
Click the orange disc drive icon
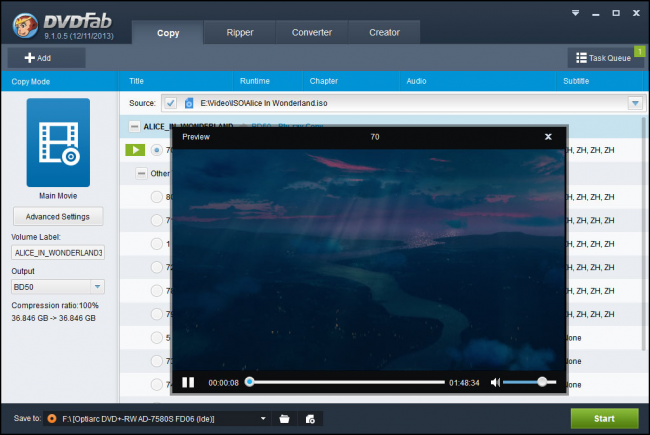click(x=52, y=419)
